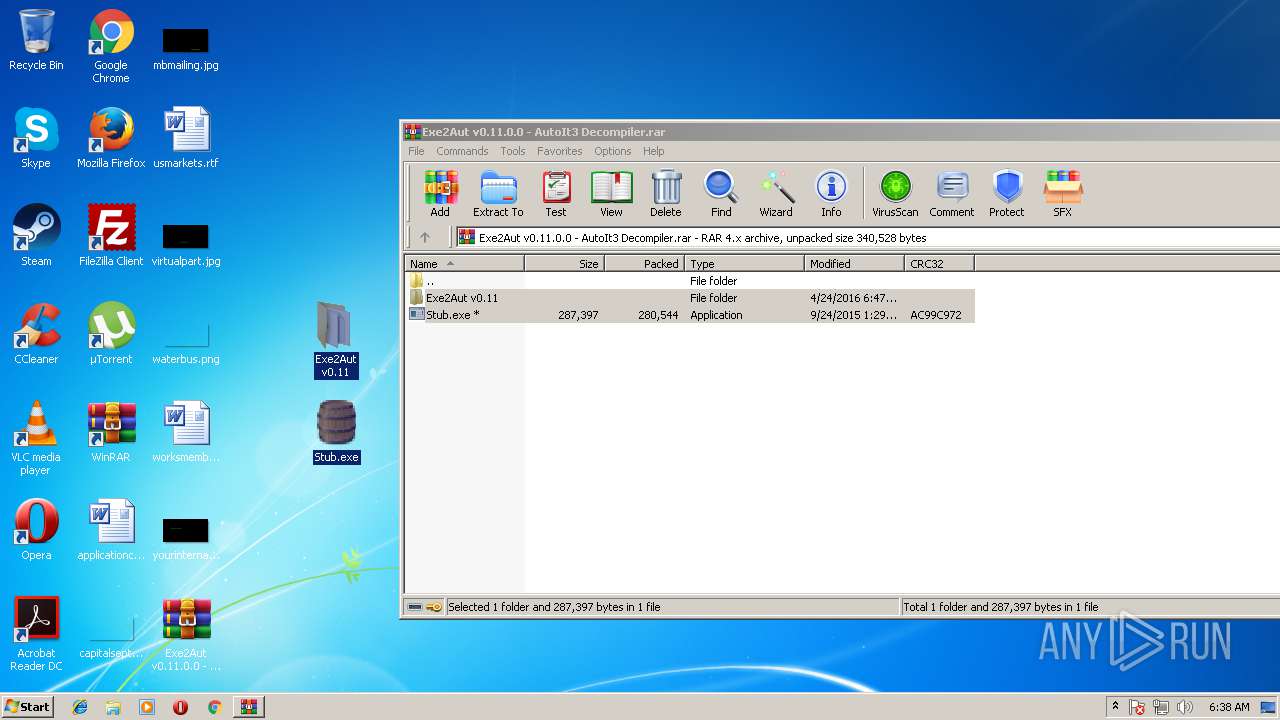Select the Recycle Bin desktop icon

[36, 41]
